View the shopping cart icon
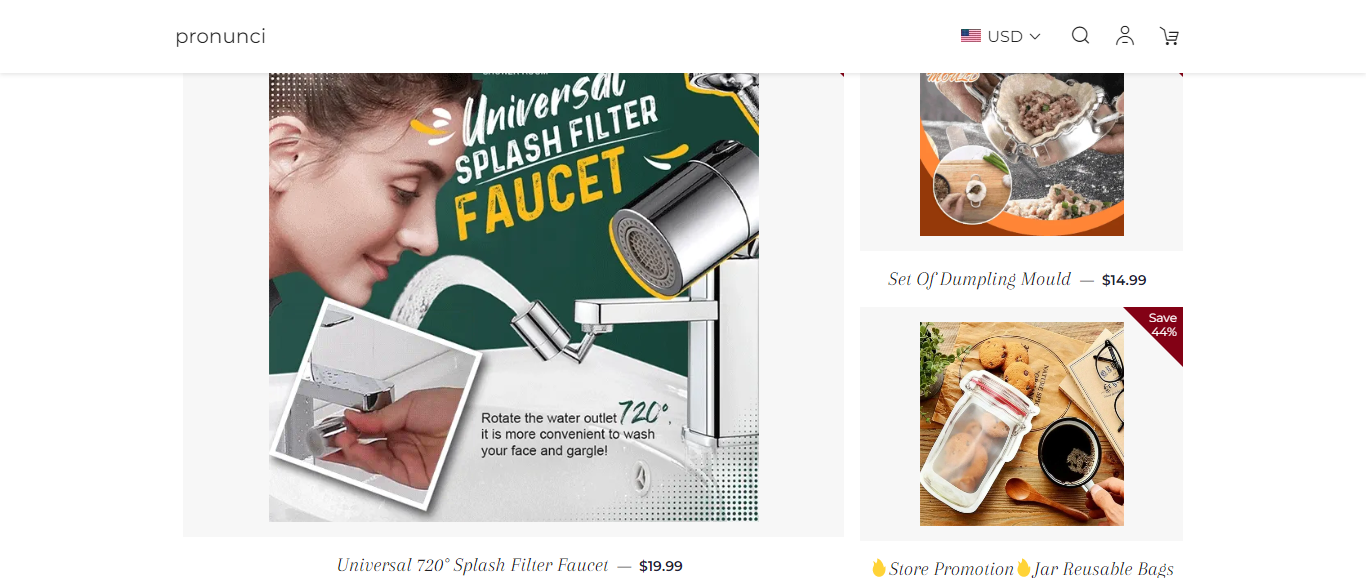The width and height of the screenshot is (1366, 578). pos(1169,36)
